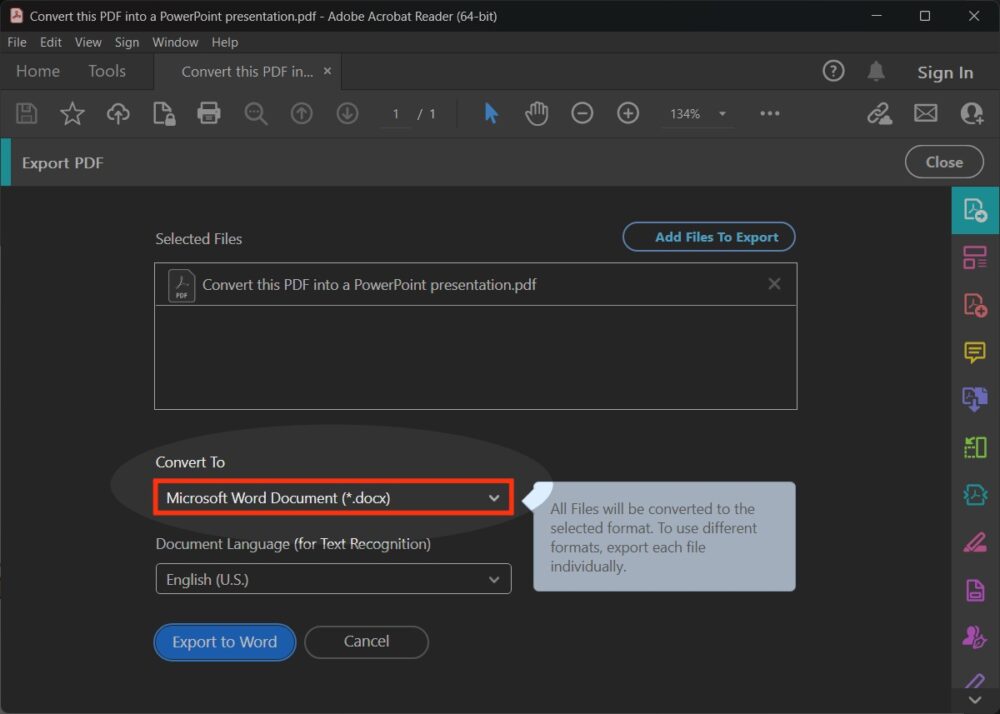Star this file as favorite
1000x714 pixels.
(x=72, y=114)
